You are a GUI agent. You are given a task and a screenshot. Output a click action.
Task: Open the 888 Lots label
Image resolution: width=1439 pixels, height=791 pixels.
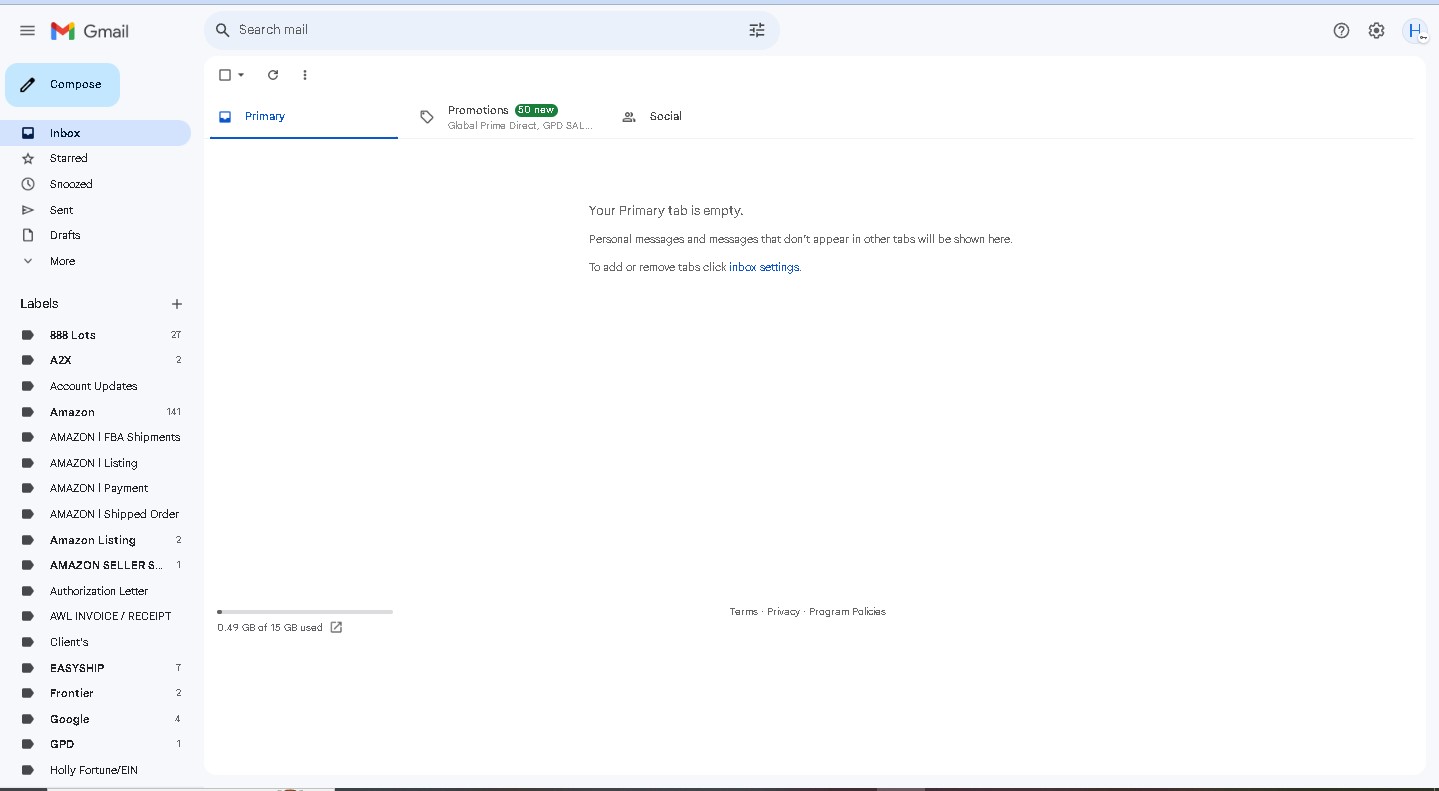[95, 335]
